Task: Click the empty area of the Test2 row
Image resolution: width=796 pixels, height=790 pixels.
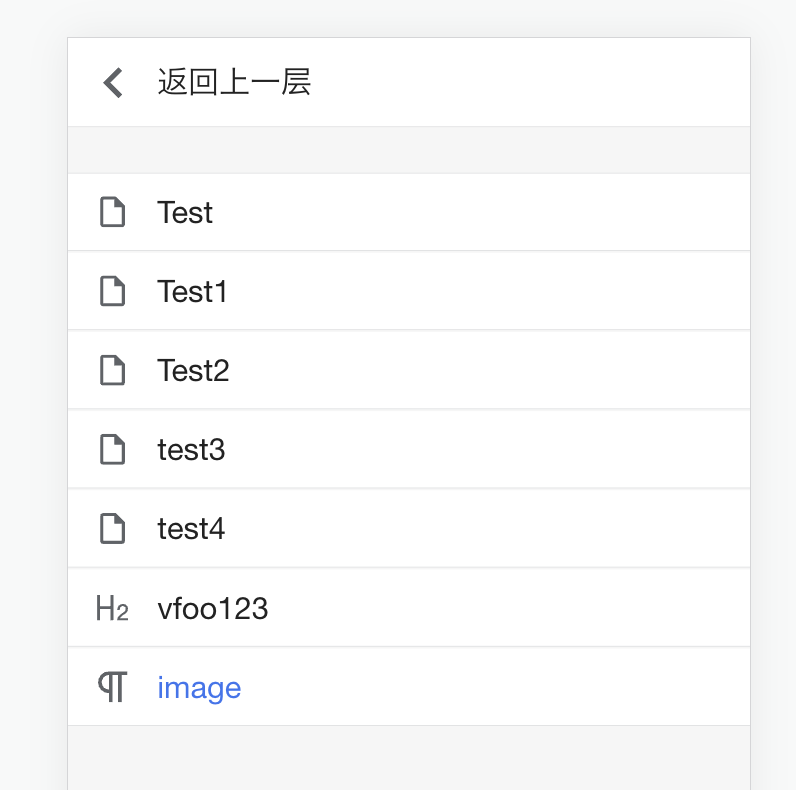Action: point(489,370)
